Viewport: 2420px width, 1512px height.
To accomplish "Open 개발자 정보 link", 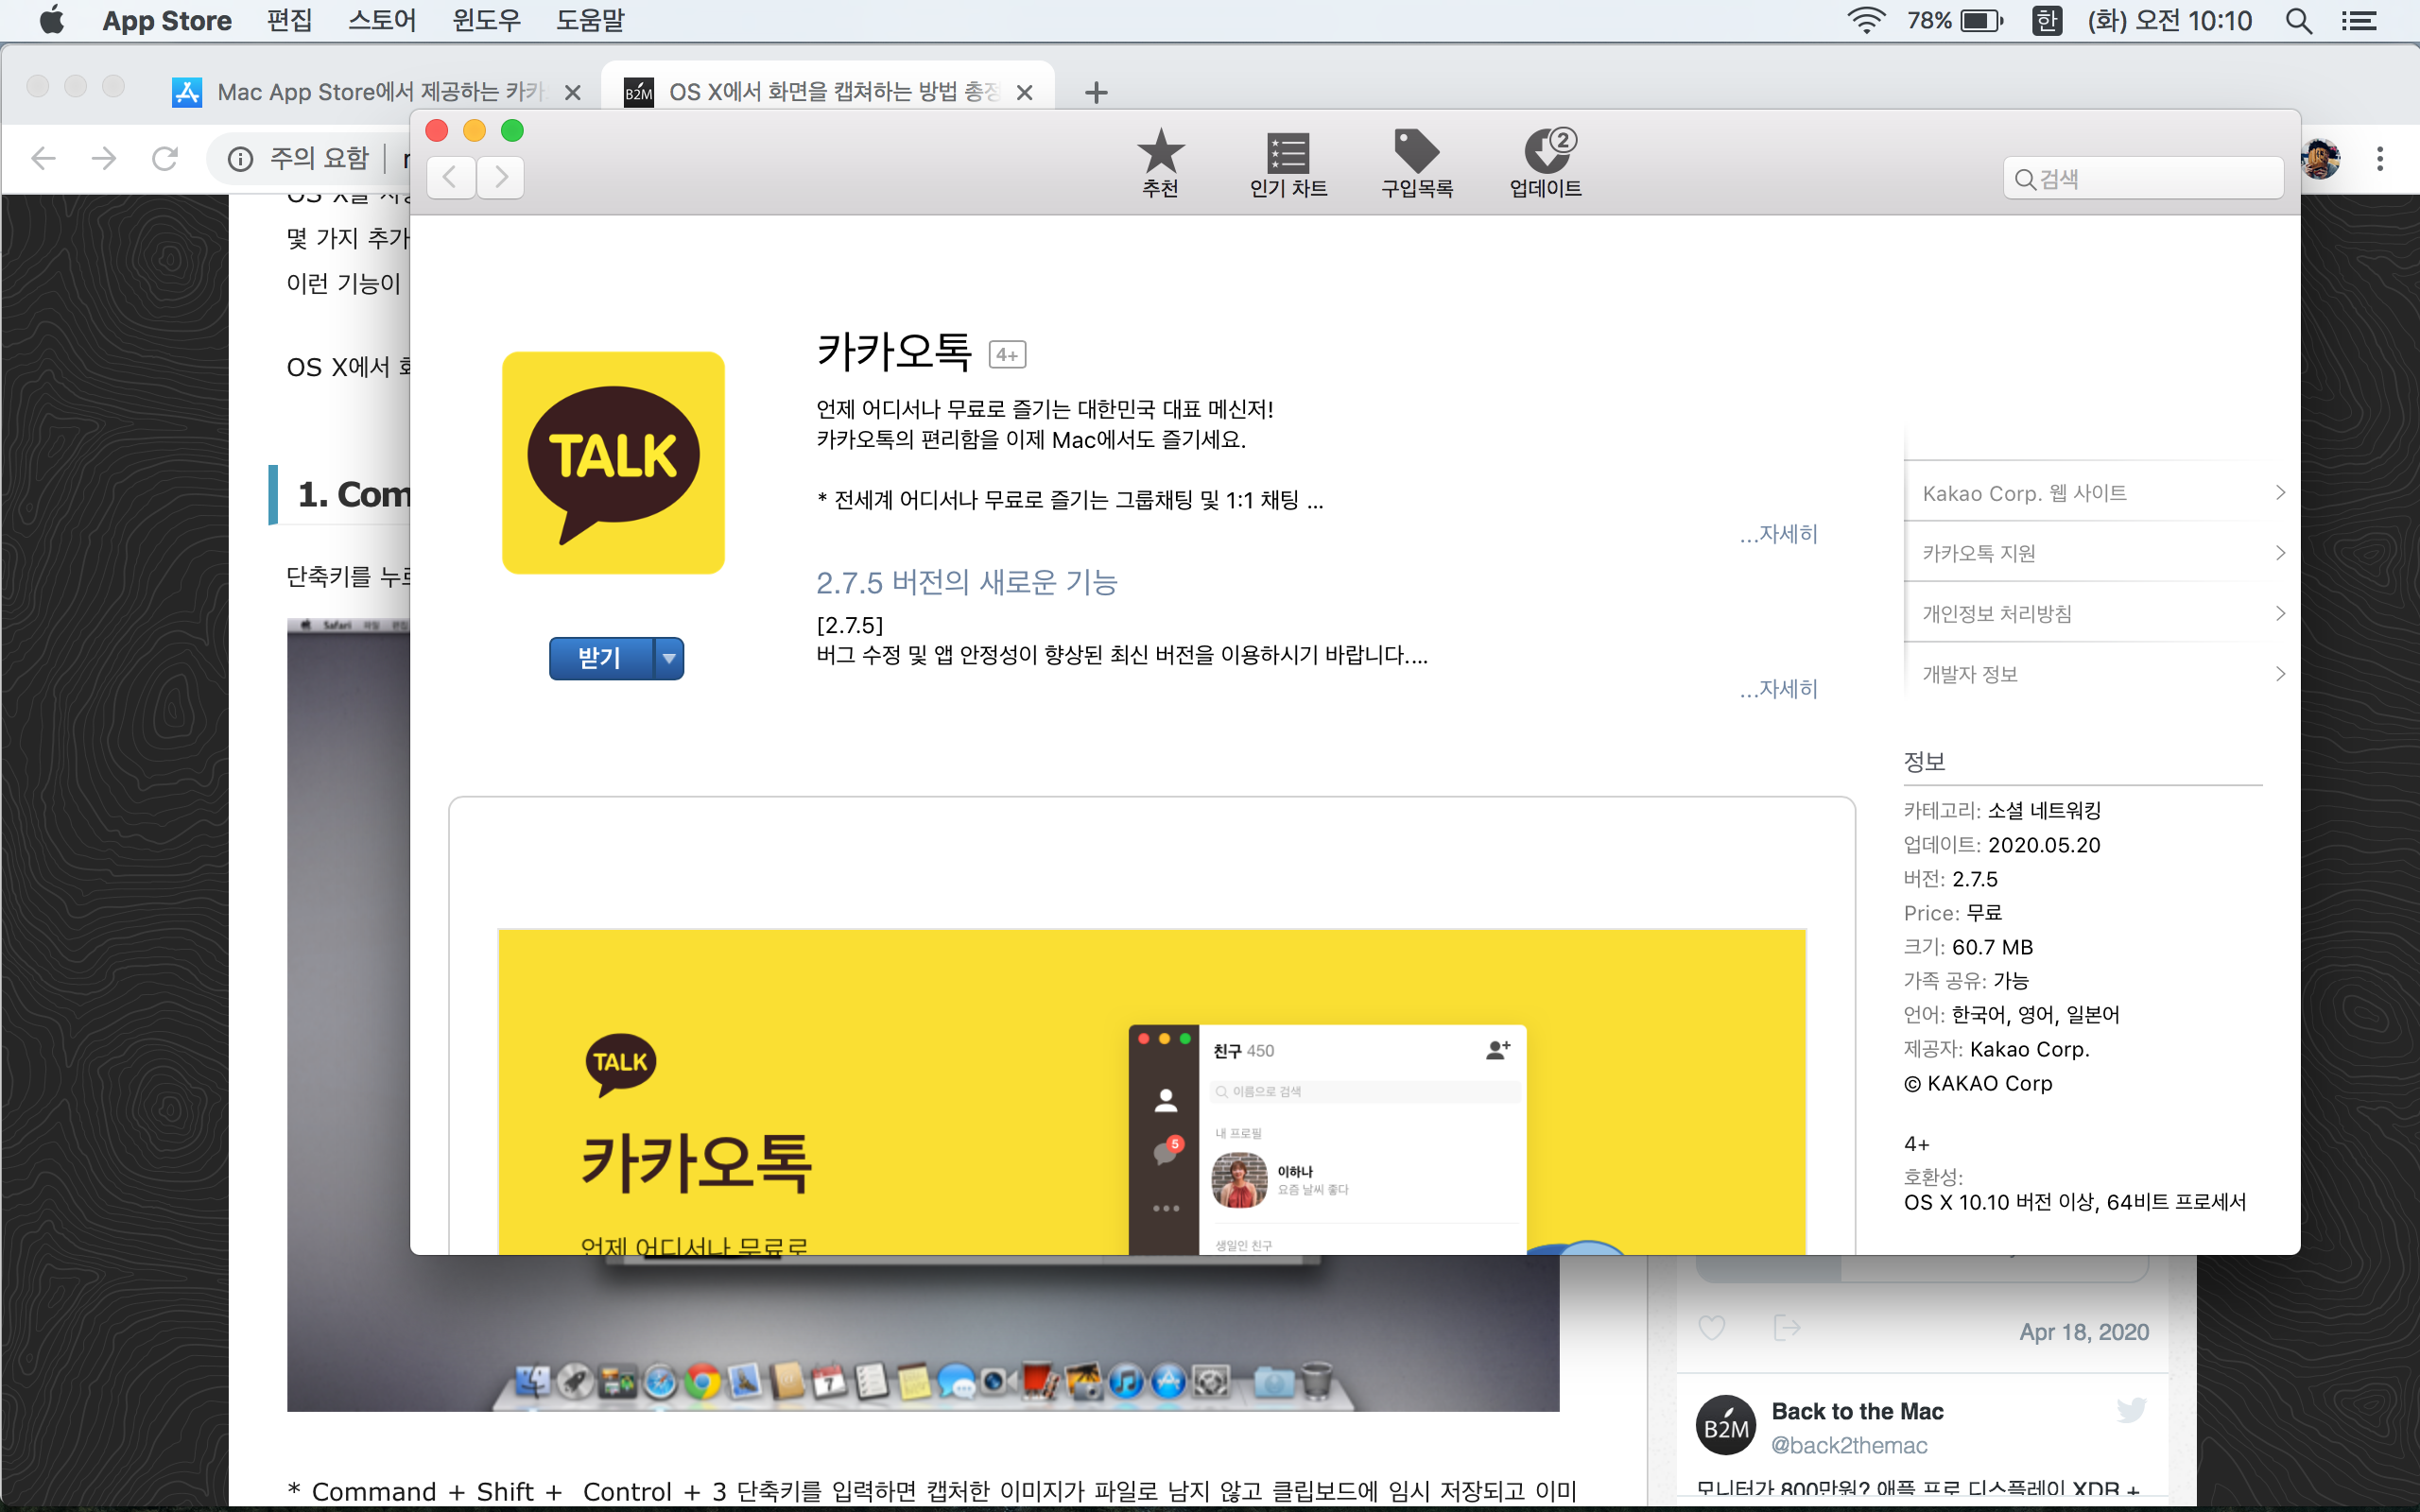I will click(x=1969, y=674).
